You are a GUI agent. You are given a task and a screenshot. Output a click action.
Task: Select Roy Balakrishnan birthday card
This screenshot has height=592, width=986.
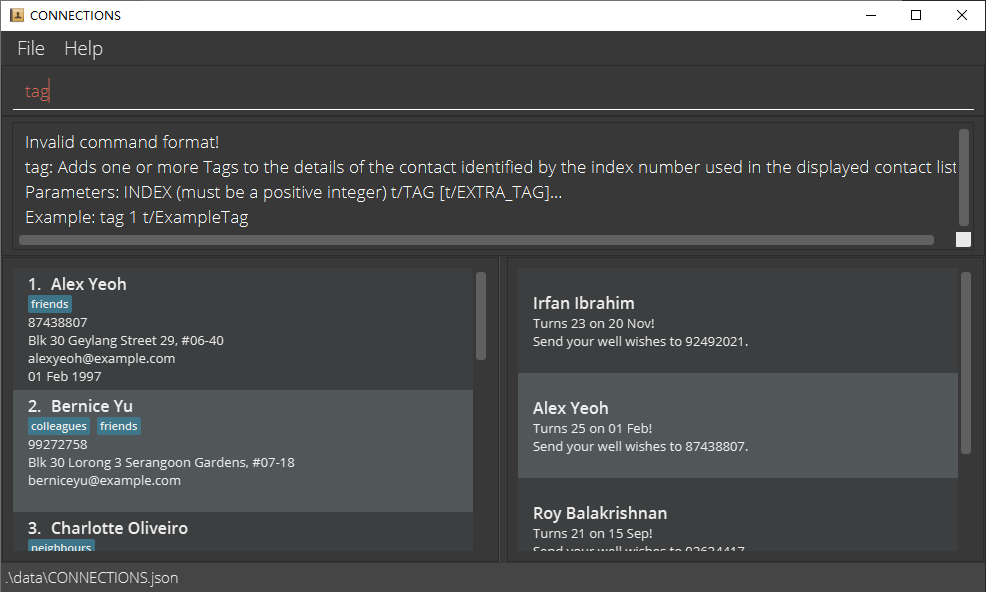coord(738,515)
